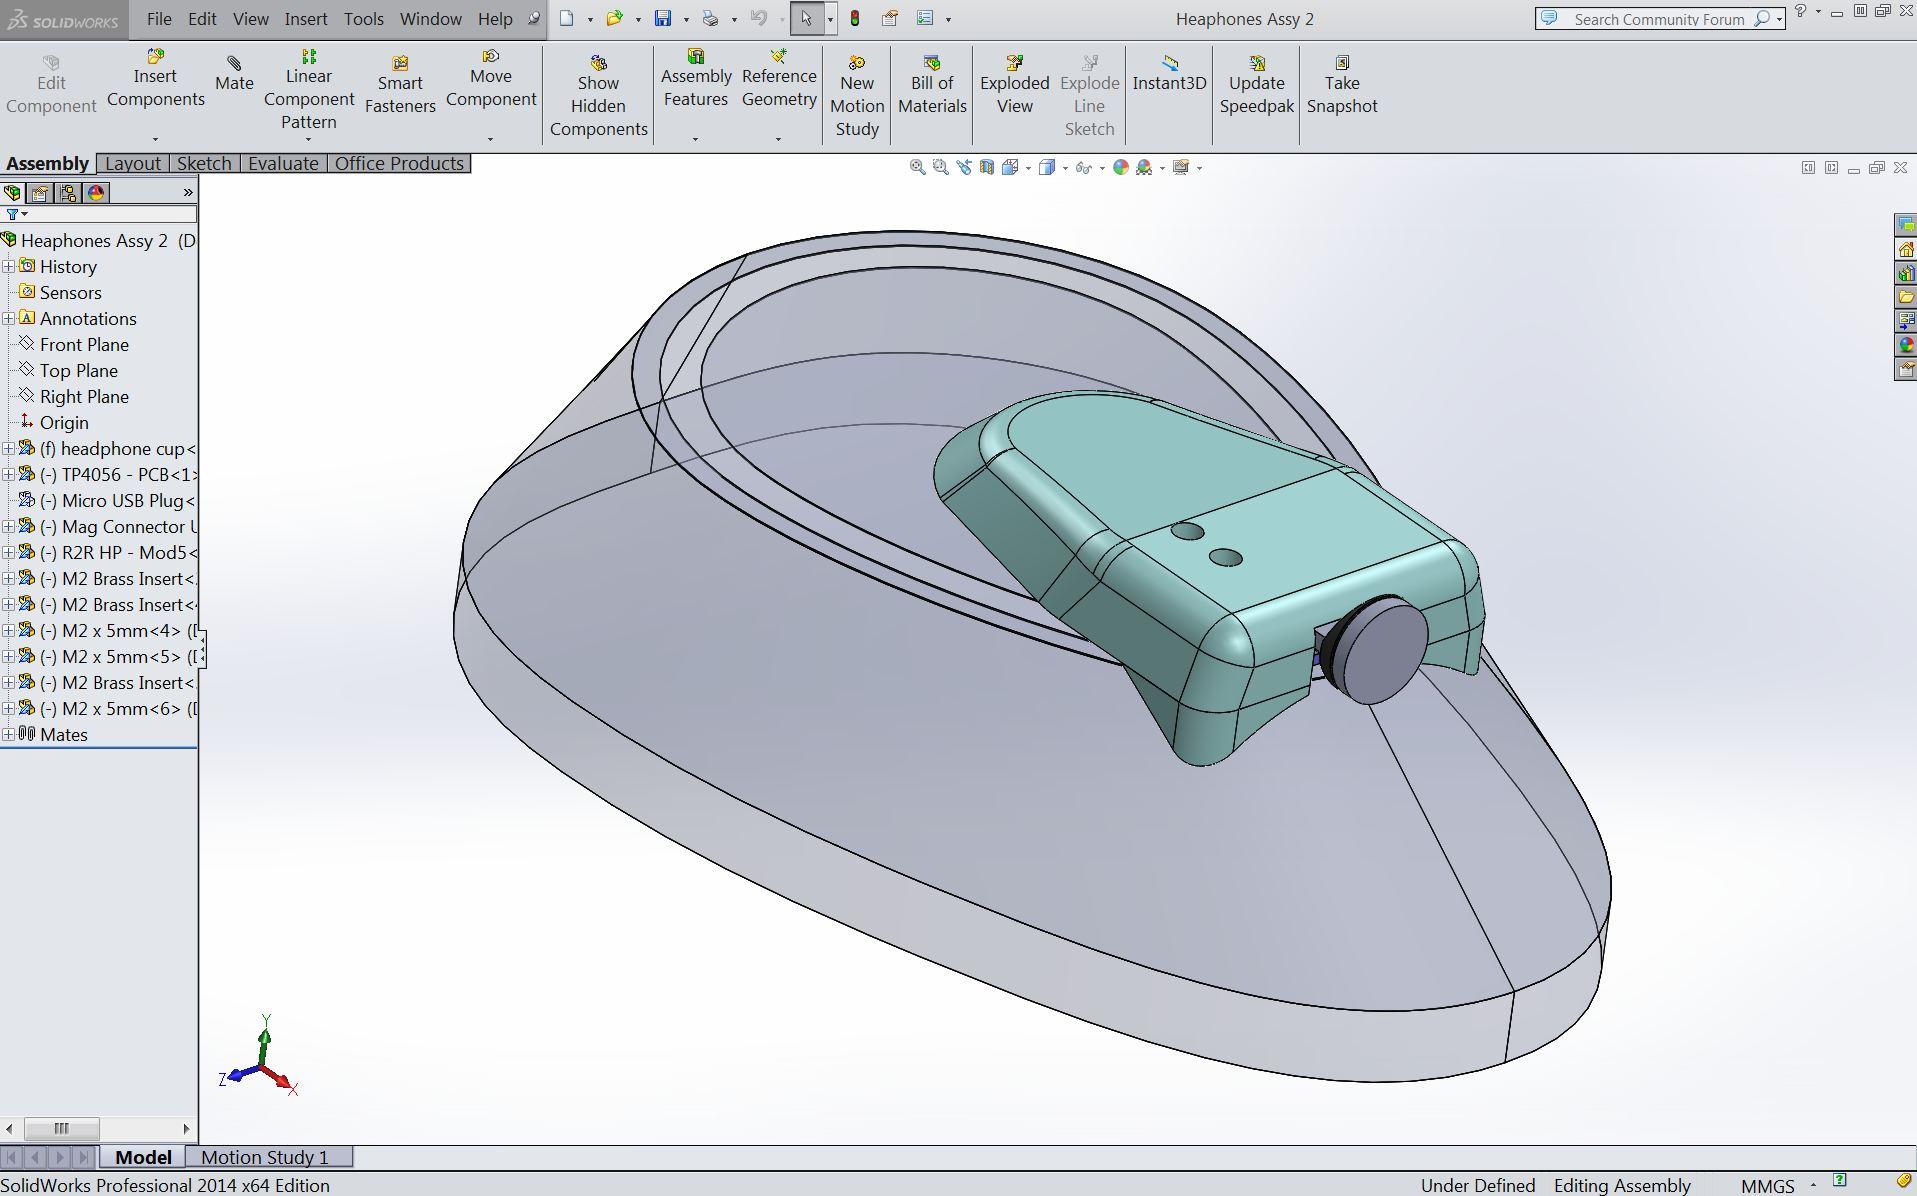1917x1196 pixels.
Task: Click Section View icon
Action: 987,167
